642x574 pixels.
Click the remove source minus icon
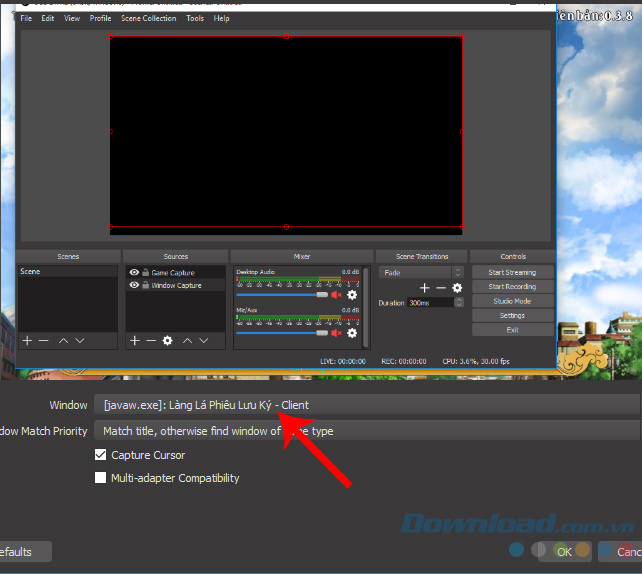click(151, 341)
